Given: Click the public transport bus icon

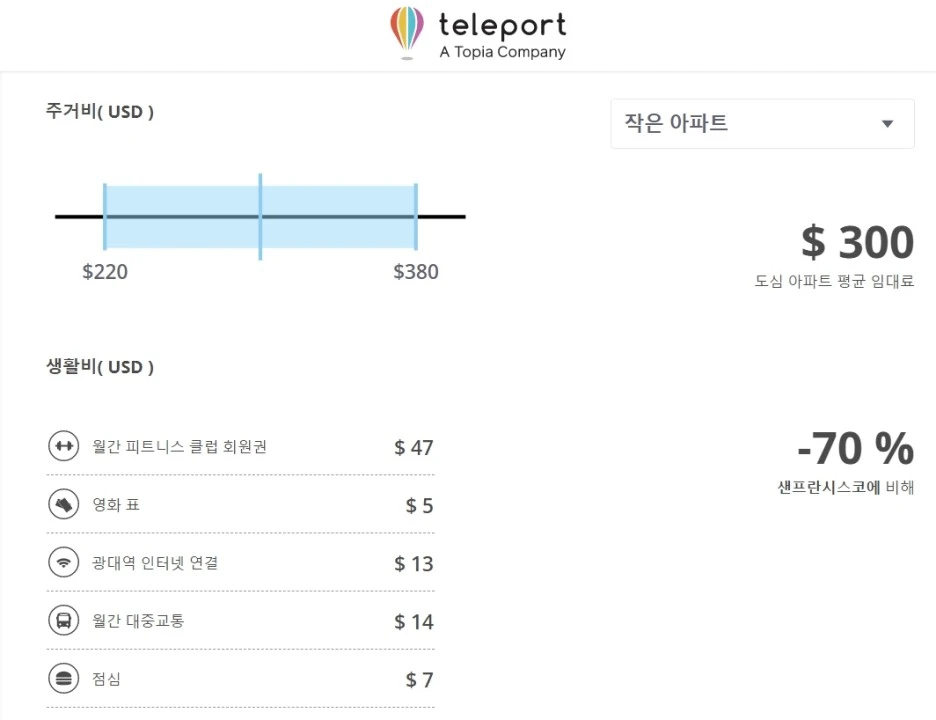Looking at the screenshot, I should 63,621.
